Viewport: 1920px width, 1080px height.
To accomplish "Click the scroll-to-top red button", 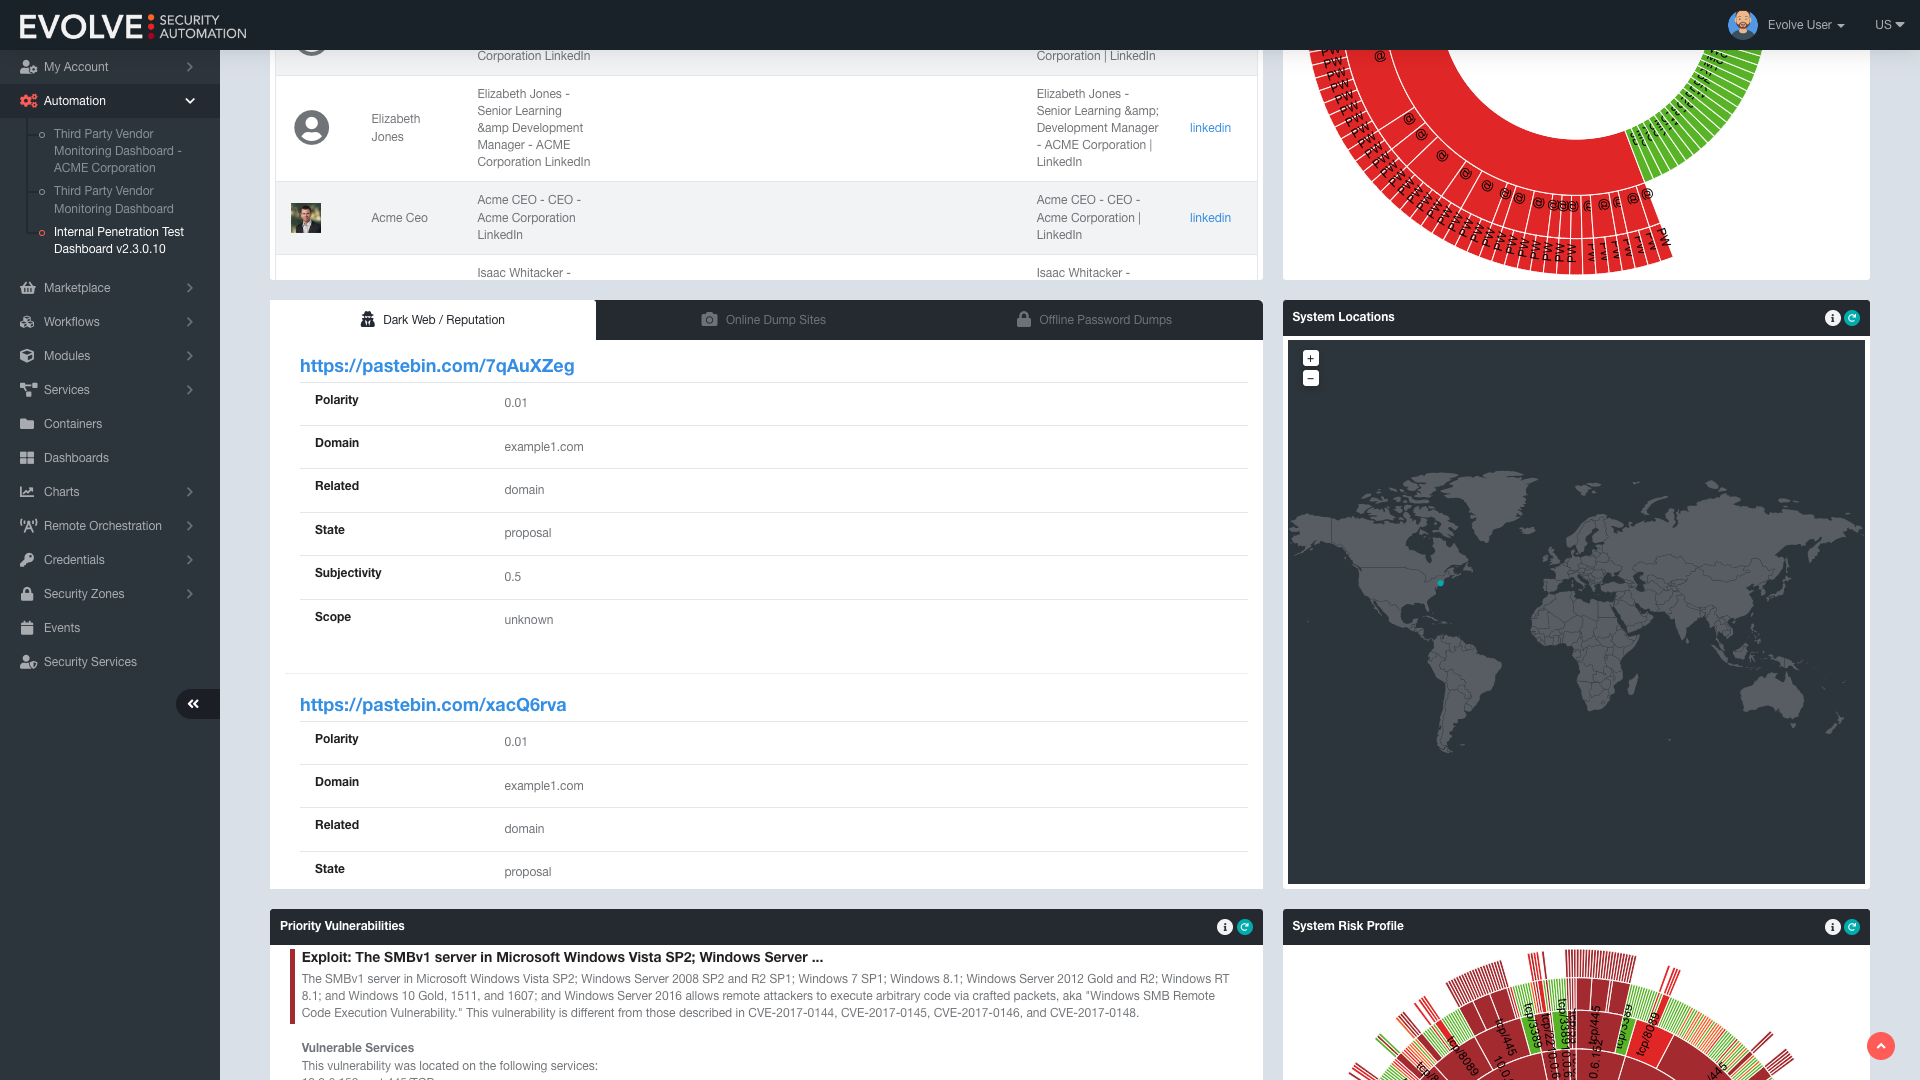I will (1880, 1046).
